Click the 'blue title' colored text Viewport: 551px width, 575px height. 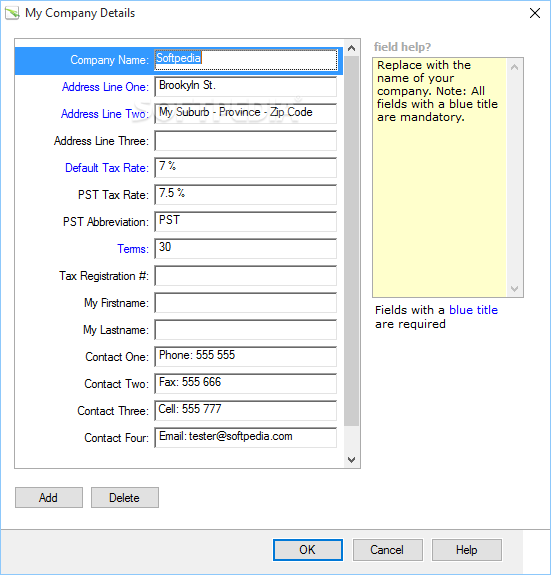coord(473,310)
